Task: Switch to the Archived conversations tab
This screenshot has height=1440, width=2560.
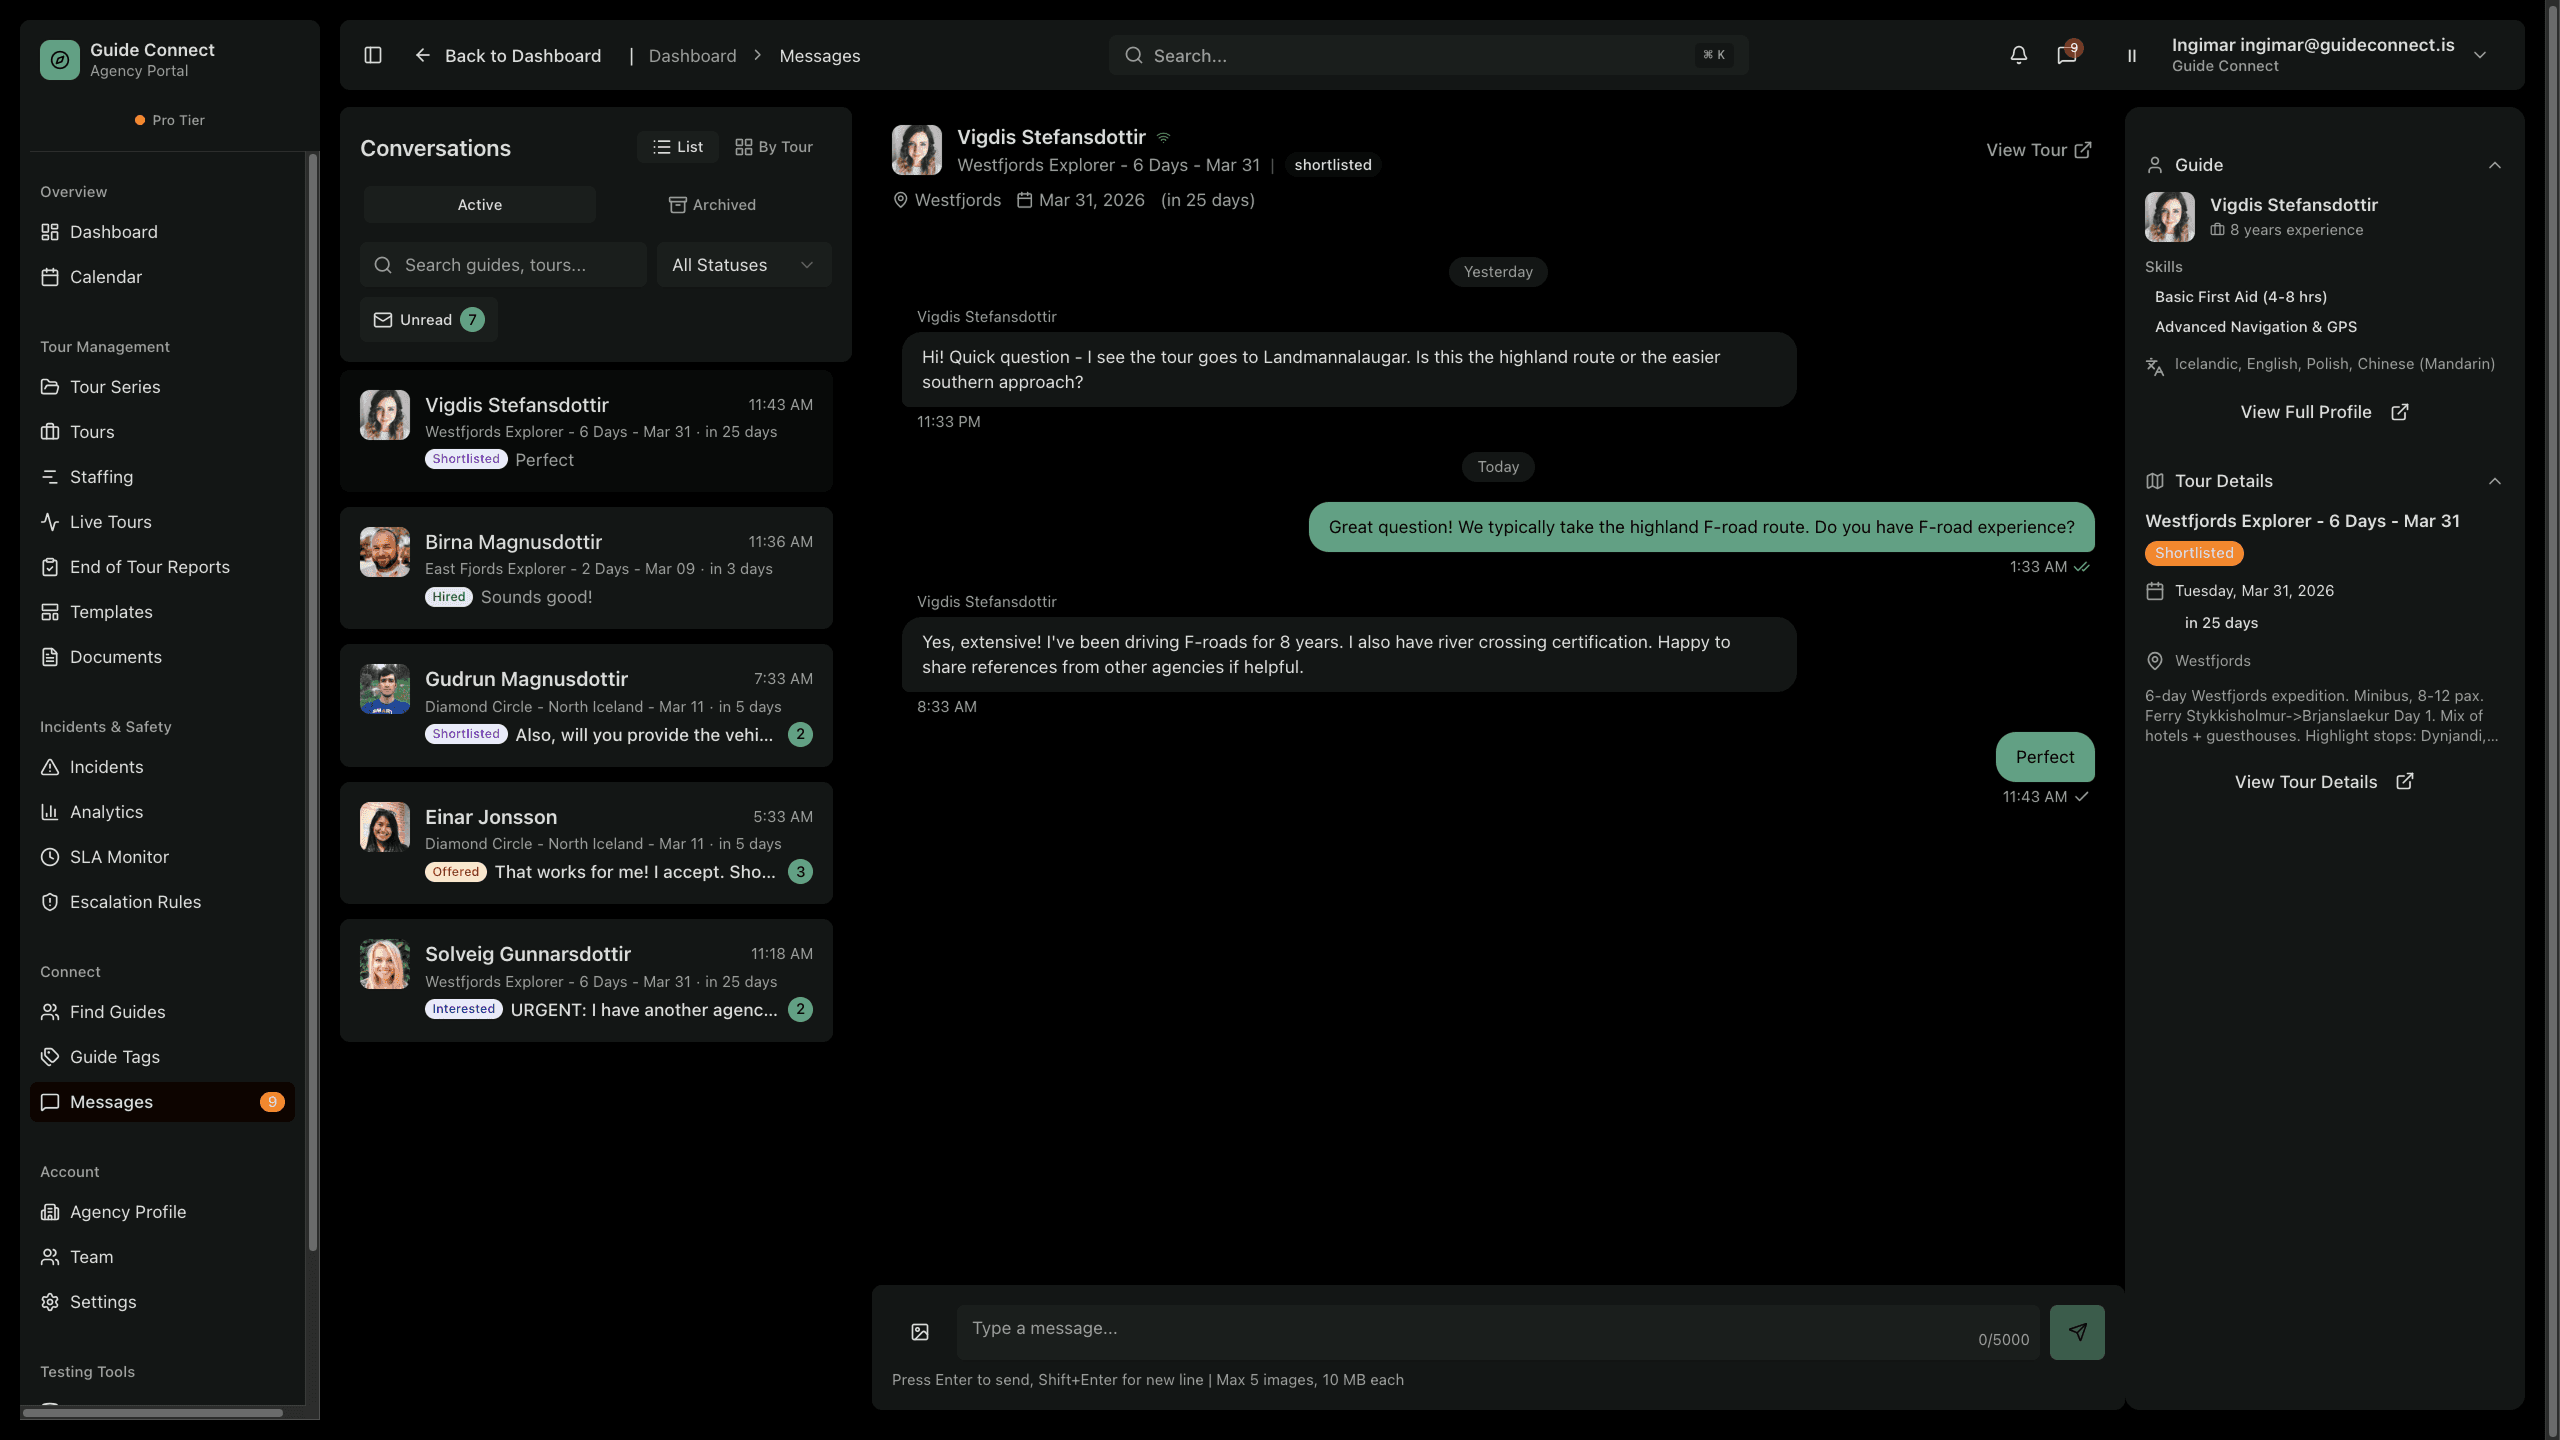Action: click(x=712, y=204)
